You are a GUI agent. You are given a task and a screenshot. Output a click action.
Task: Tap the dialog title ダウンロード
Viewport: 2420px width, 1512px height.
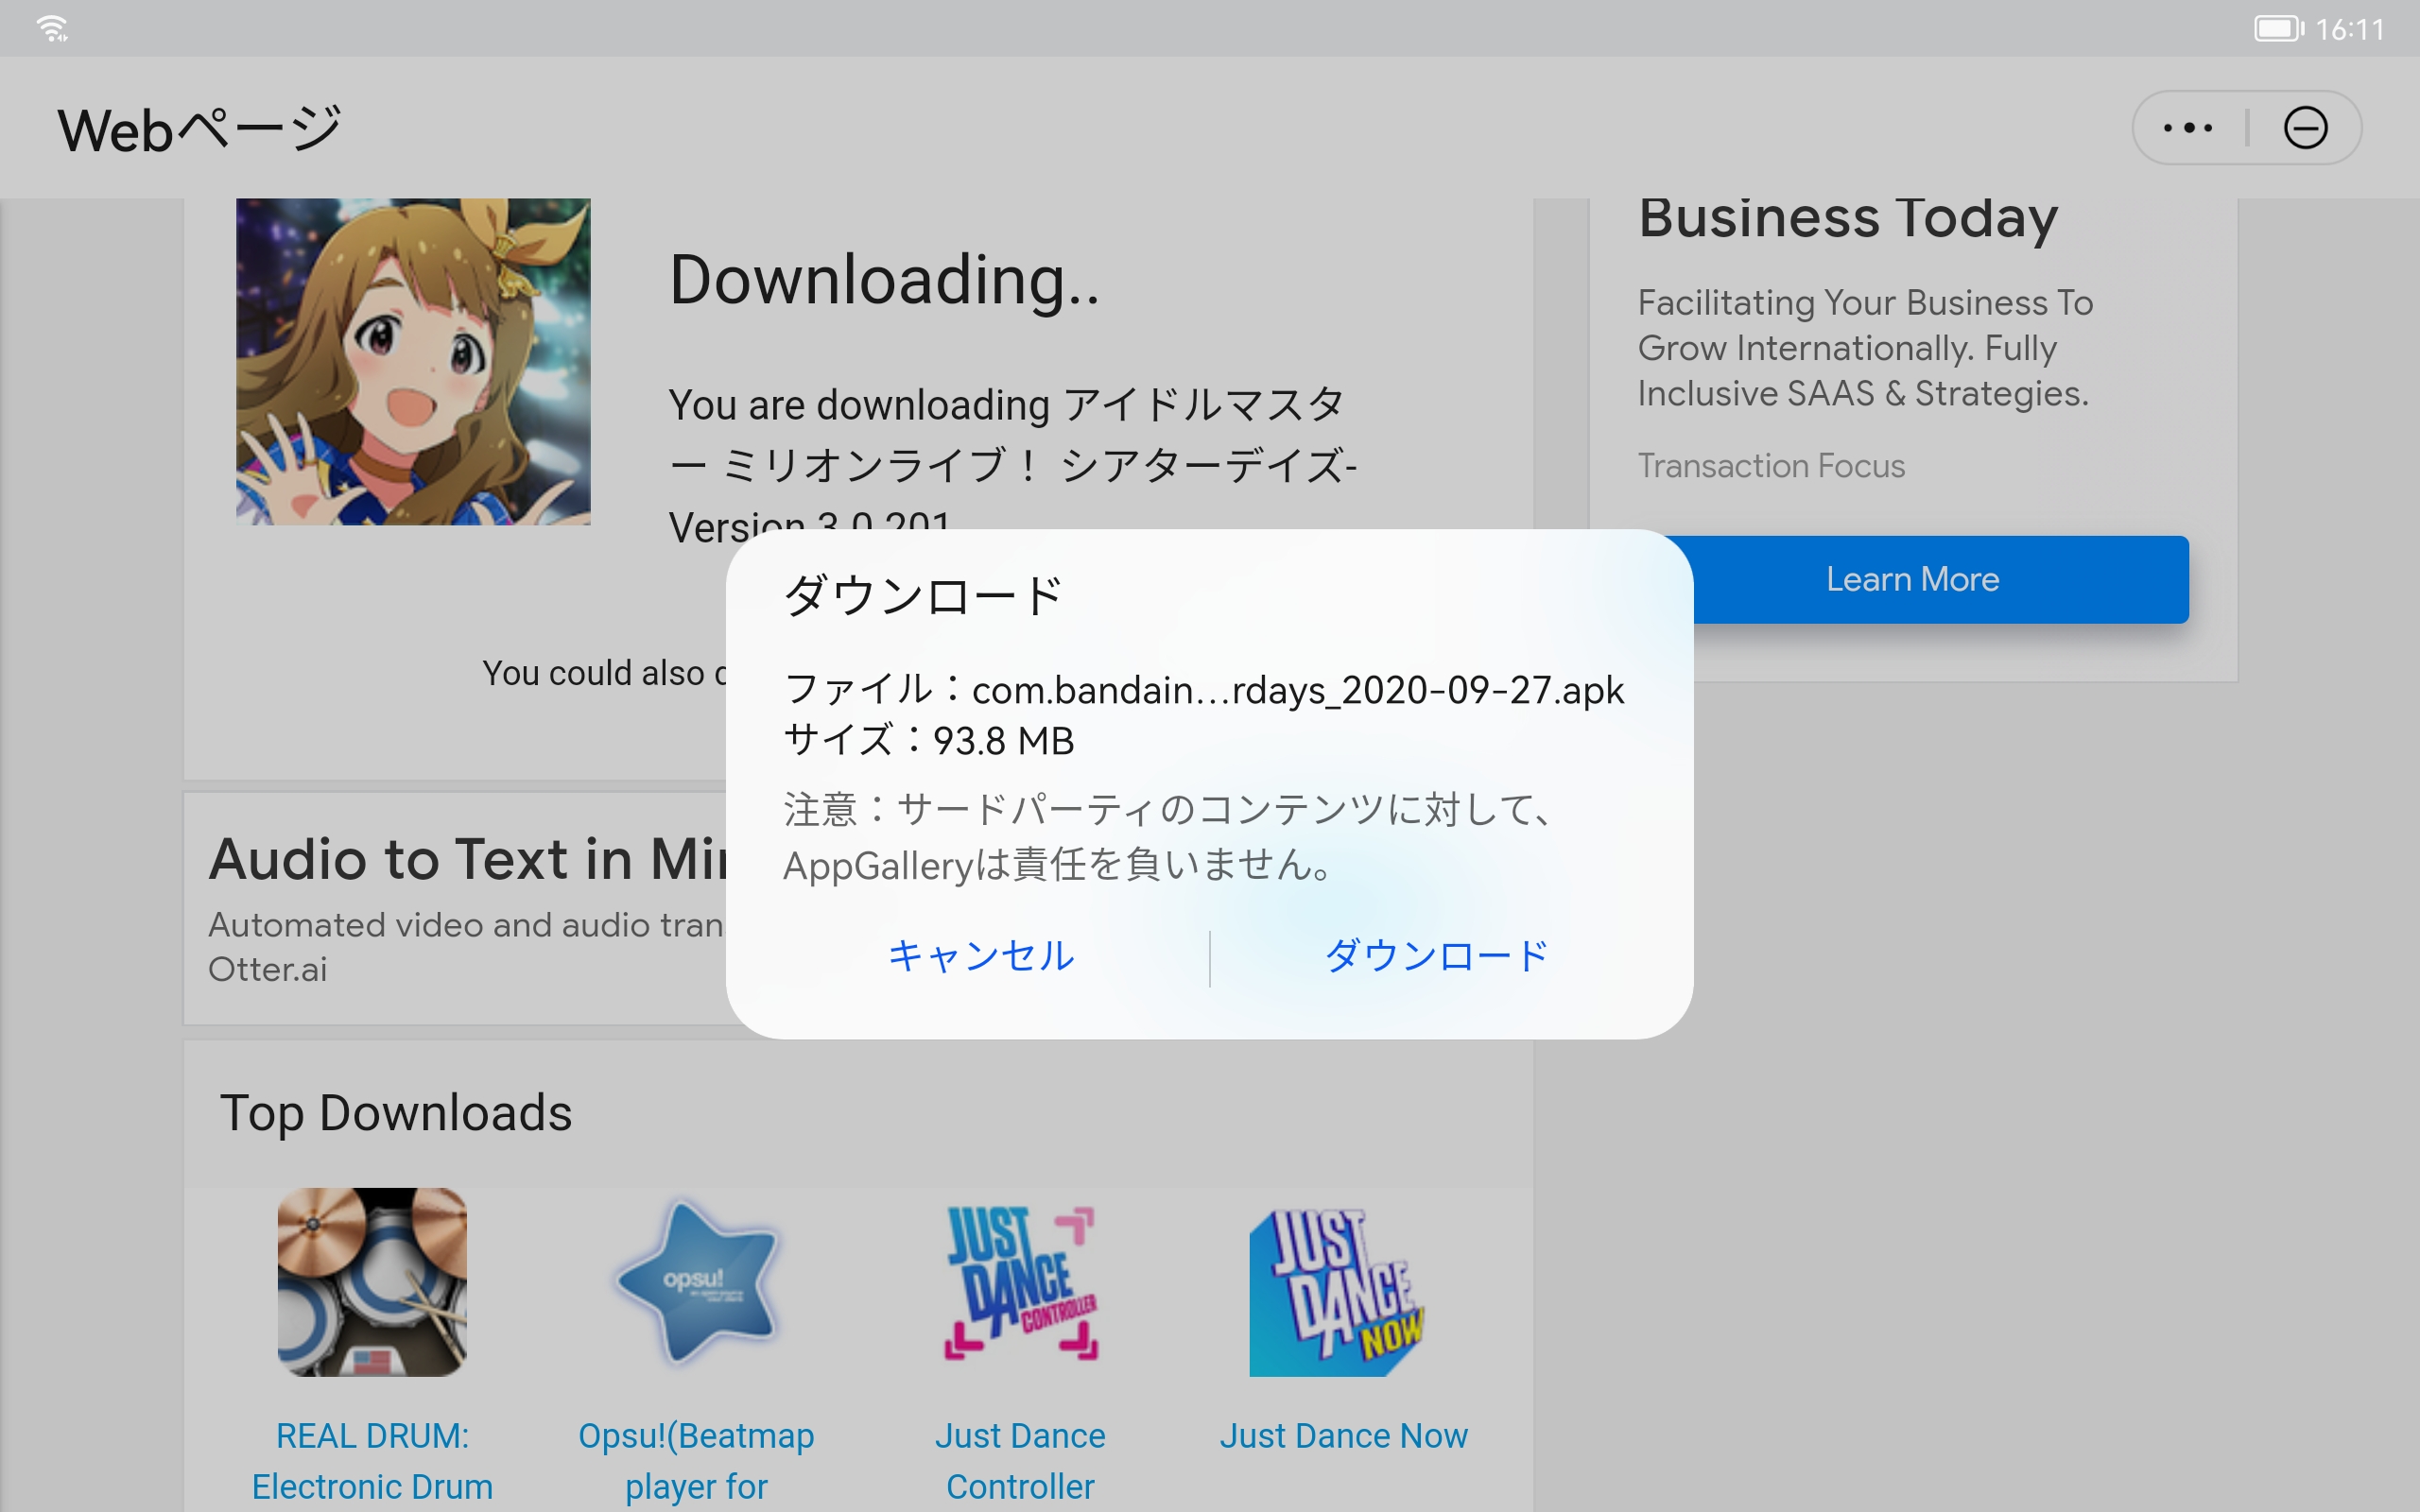click(x=923, y=596)
